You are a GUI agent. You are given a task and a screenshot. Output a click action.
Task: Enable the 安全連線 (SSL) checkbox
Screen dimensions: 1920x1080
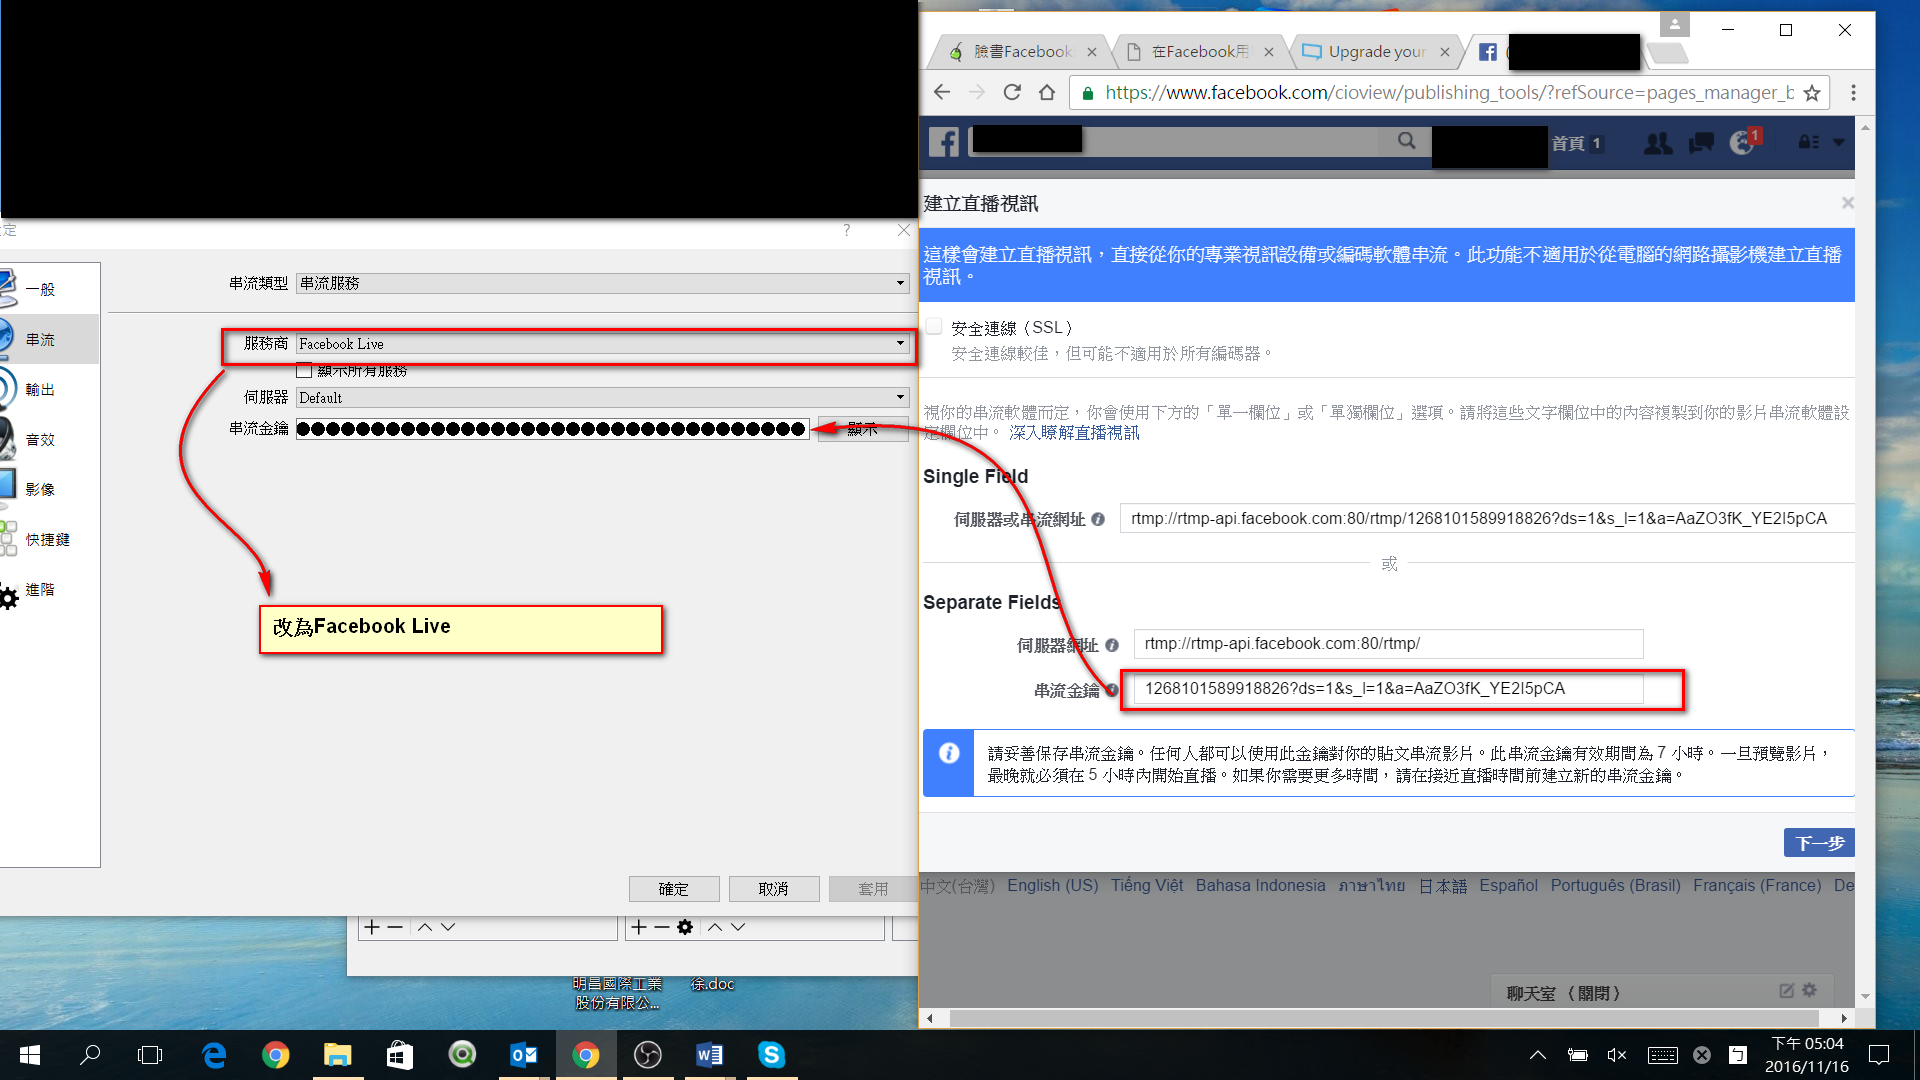pos(934,326)
